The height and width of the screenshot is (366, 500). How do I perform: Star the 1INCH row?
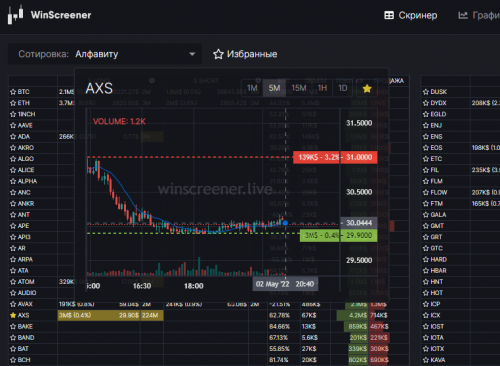pos(13,114)
